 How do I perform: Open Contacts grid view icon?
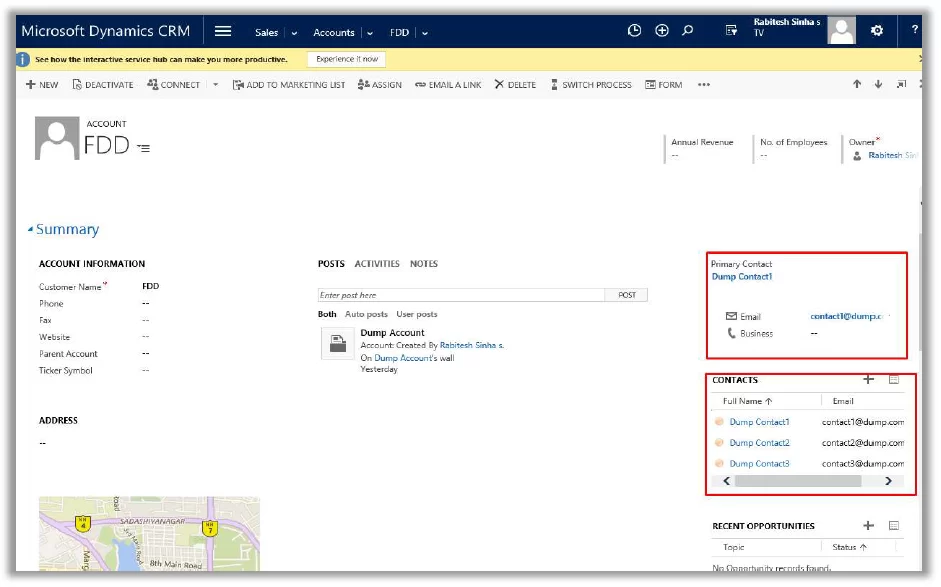pos(896,380)
